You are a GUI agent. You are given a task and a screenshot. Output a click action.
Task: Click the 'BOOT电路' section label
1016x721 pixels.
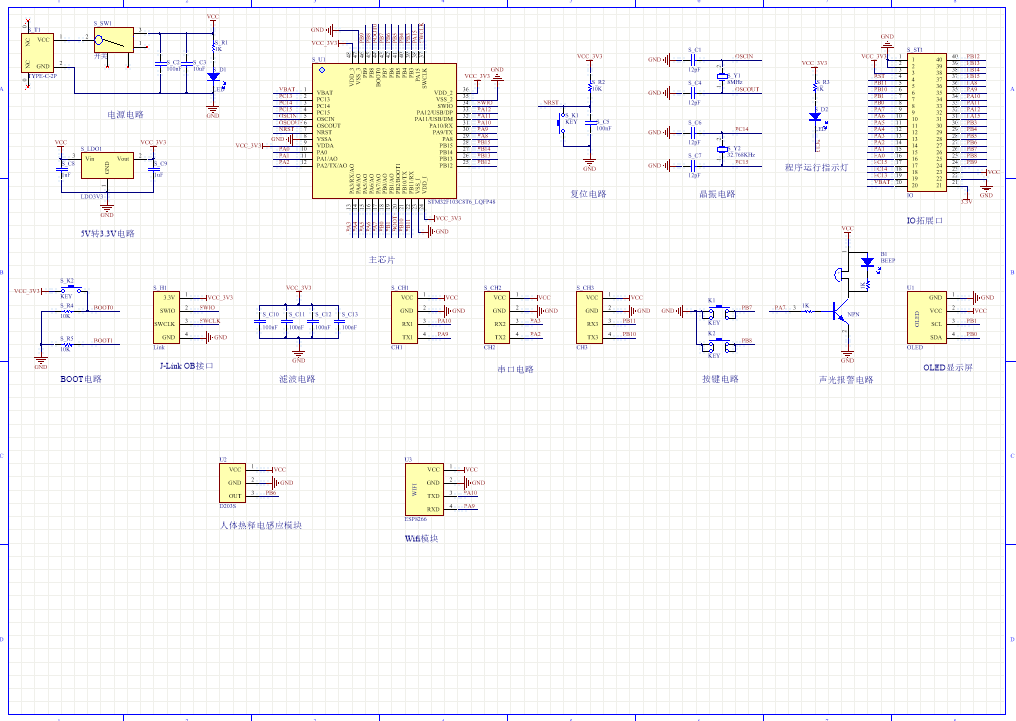pyautogui.click(x=81, y=379)
